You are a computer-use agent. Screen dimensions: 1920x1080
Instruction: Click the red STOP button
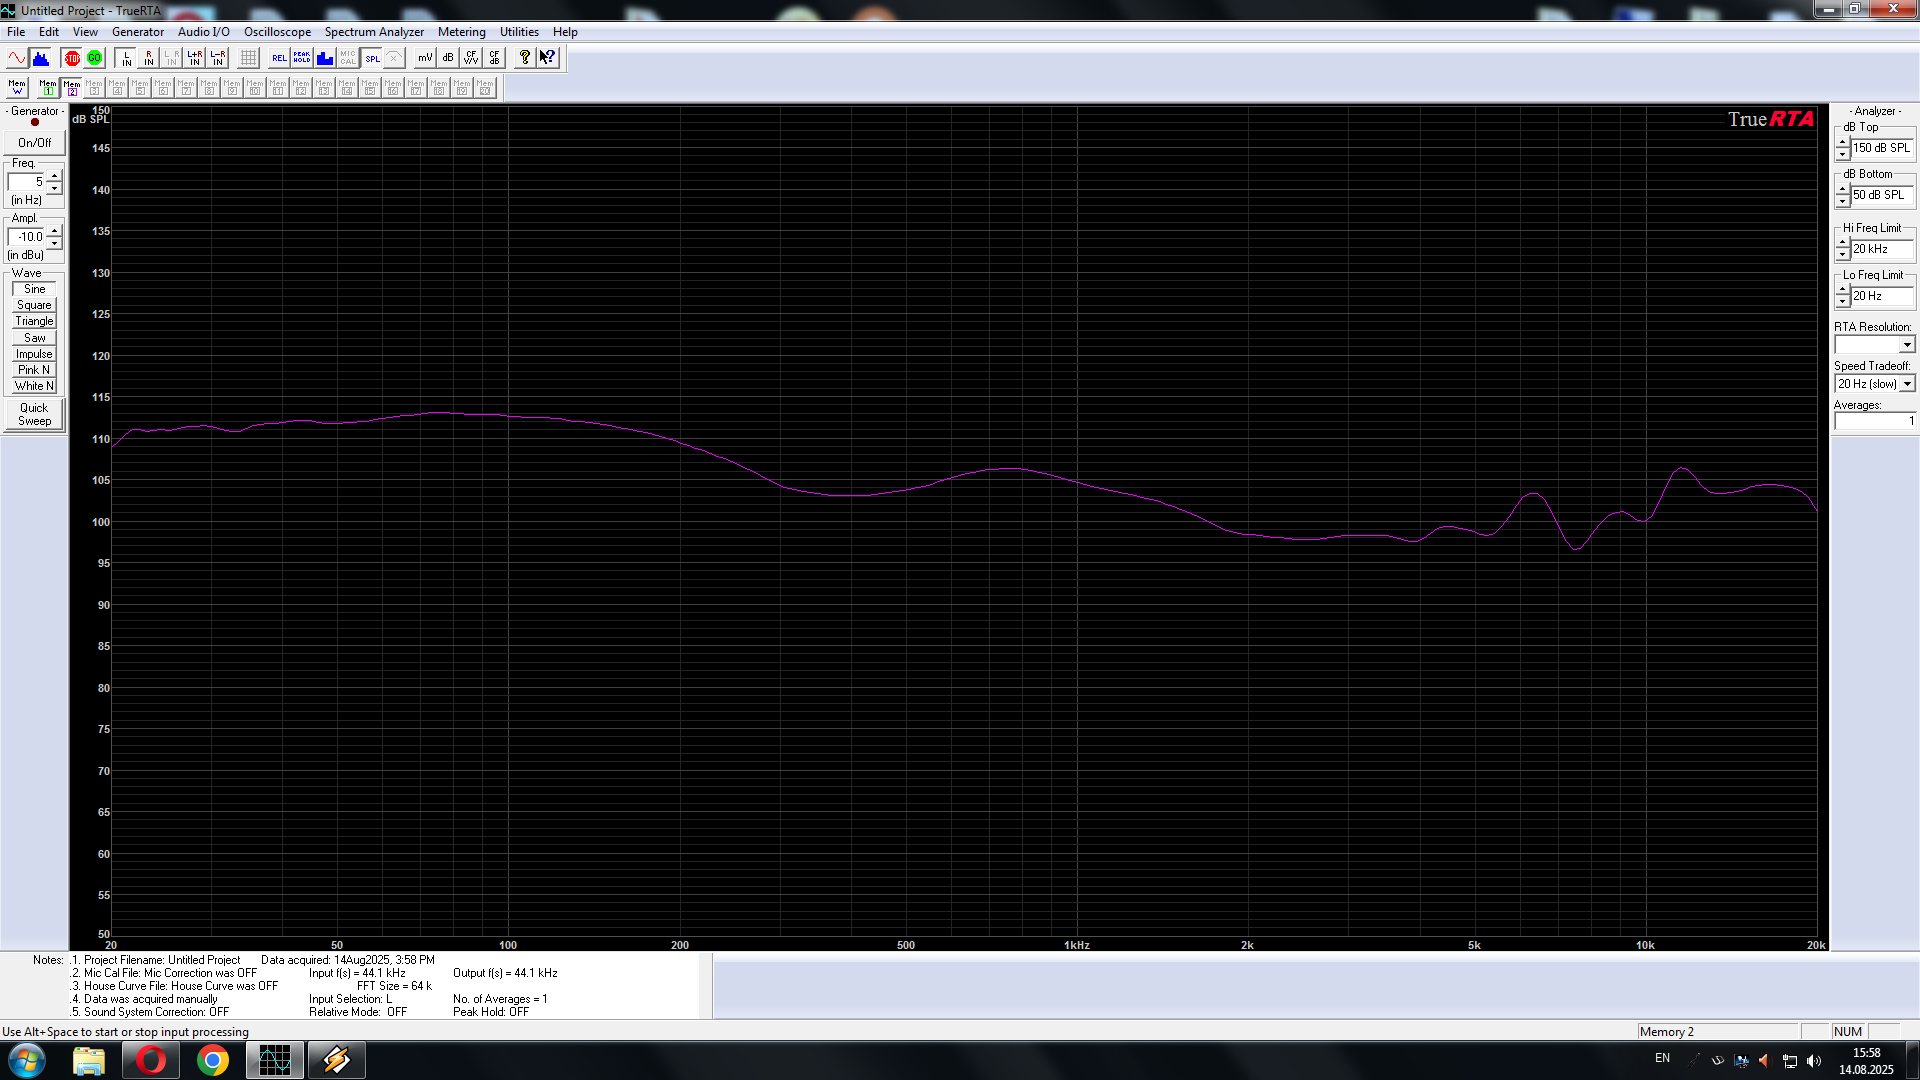pyautogui.click(x=72, y=58)
